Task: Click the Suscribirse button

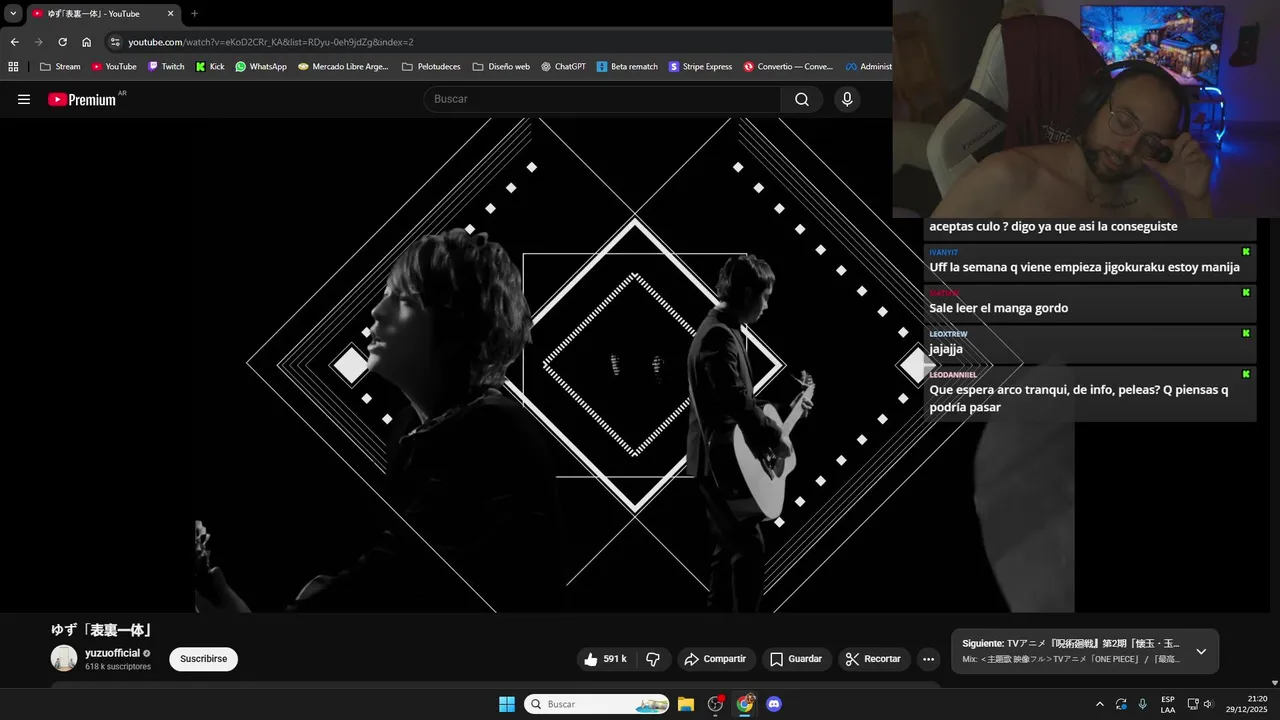Action: 203,659
